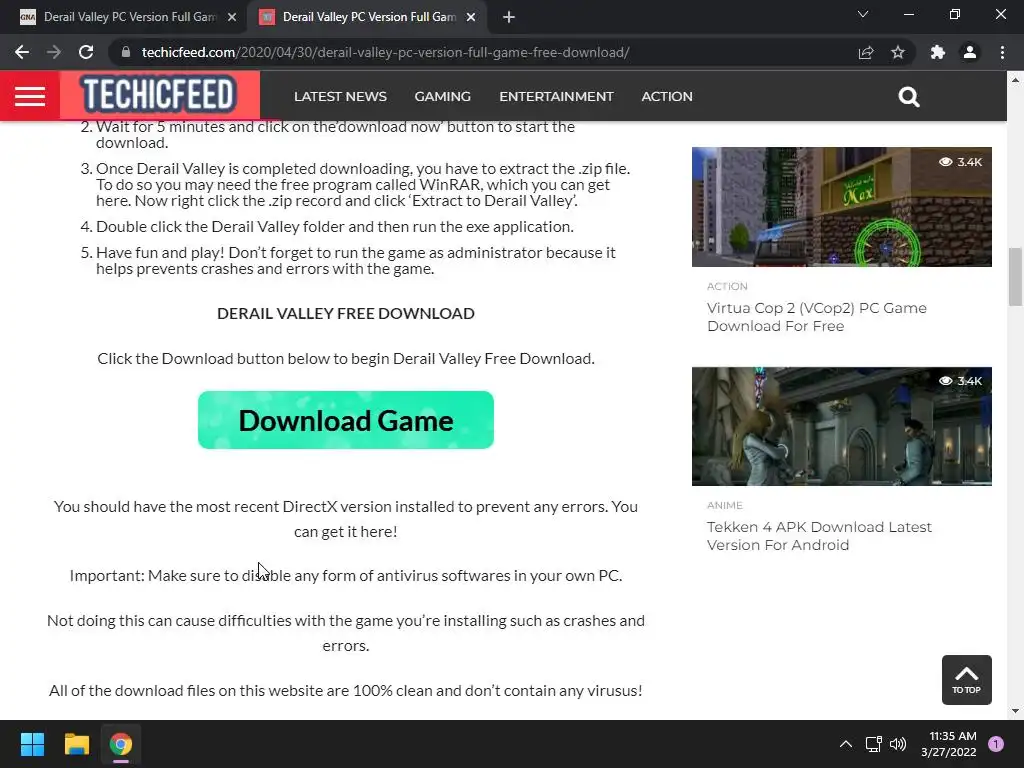Select the second Derail Valley tab

click(366, 17)
